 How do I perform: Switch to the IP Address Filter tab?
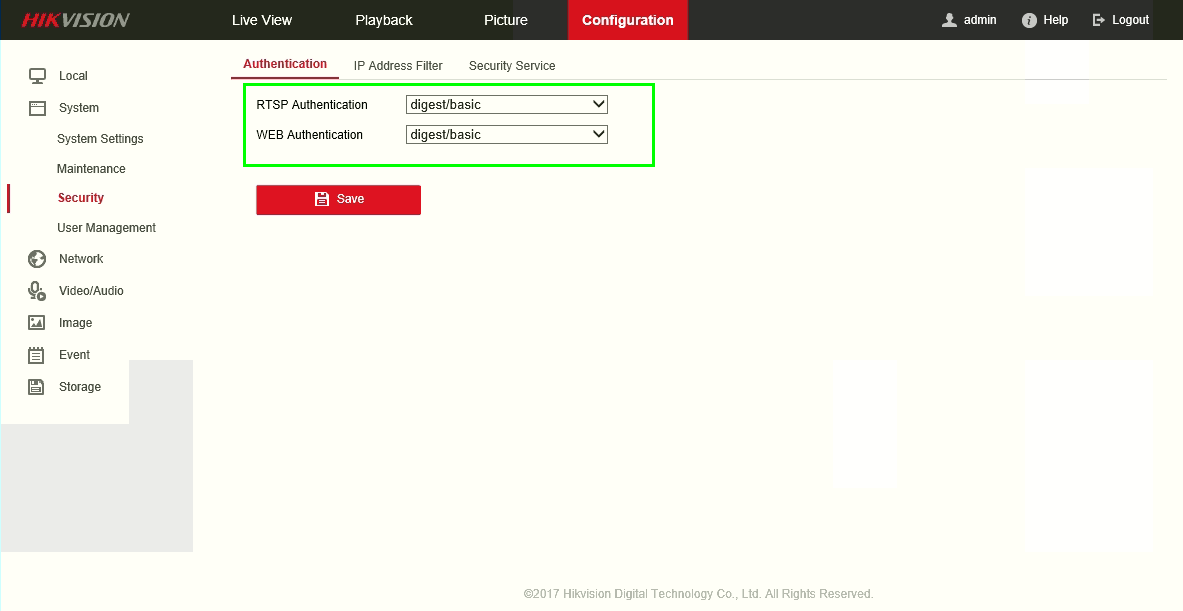pyautogui.click(x=397, y=65)
